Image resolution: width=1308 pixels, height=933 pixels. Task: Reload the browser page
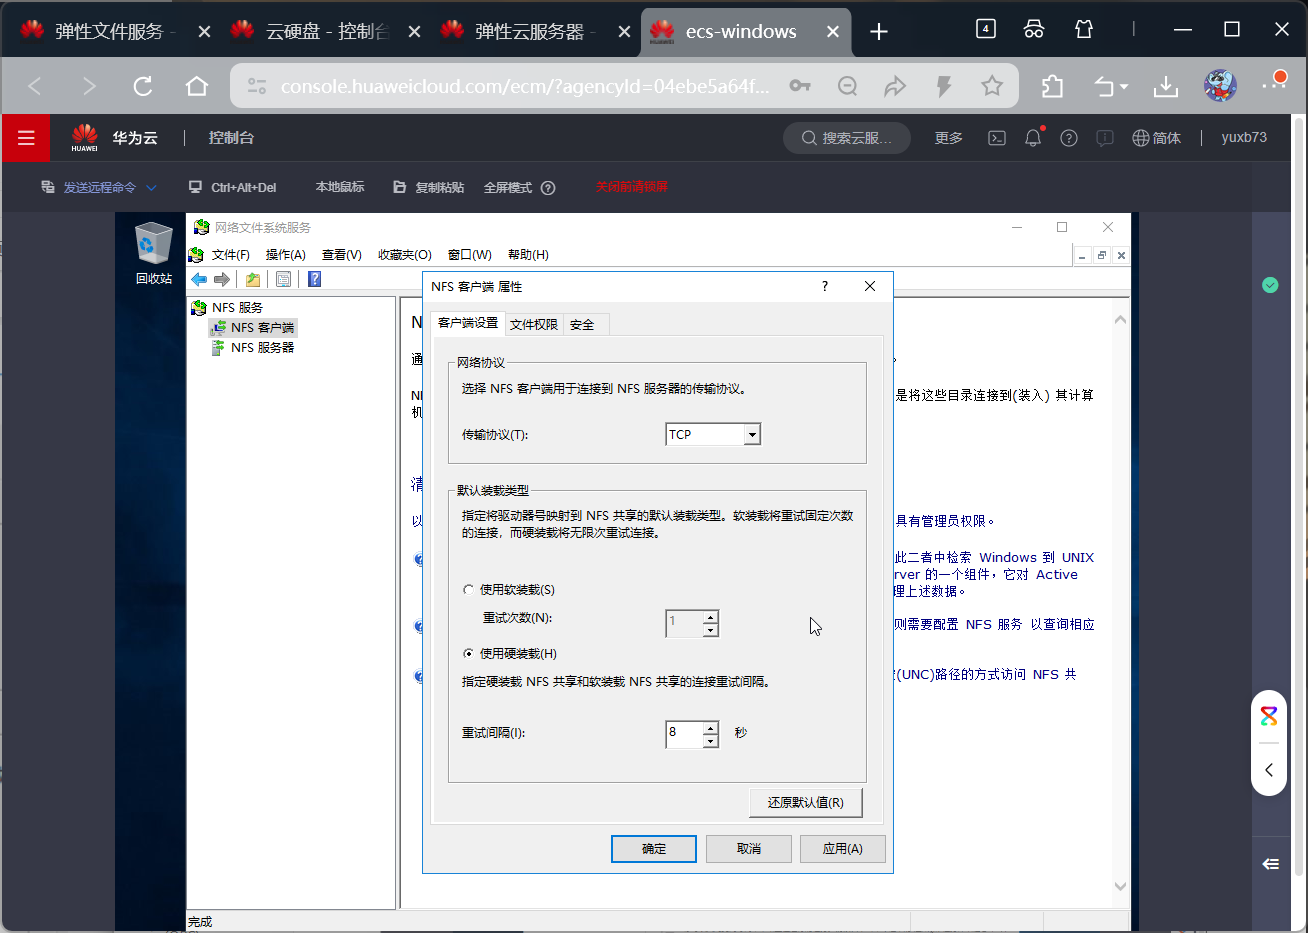143,86
